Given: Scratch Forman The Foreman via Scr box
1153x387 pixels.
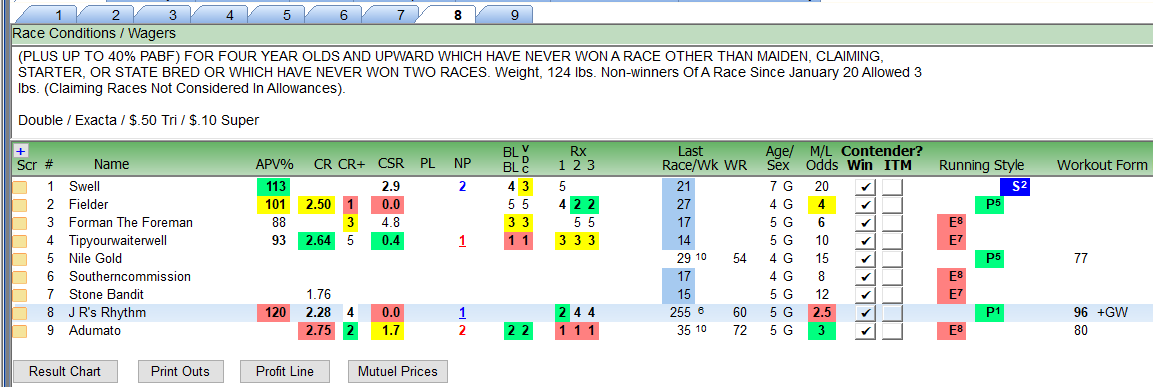Looking at the screenshot, I should 20,223.
